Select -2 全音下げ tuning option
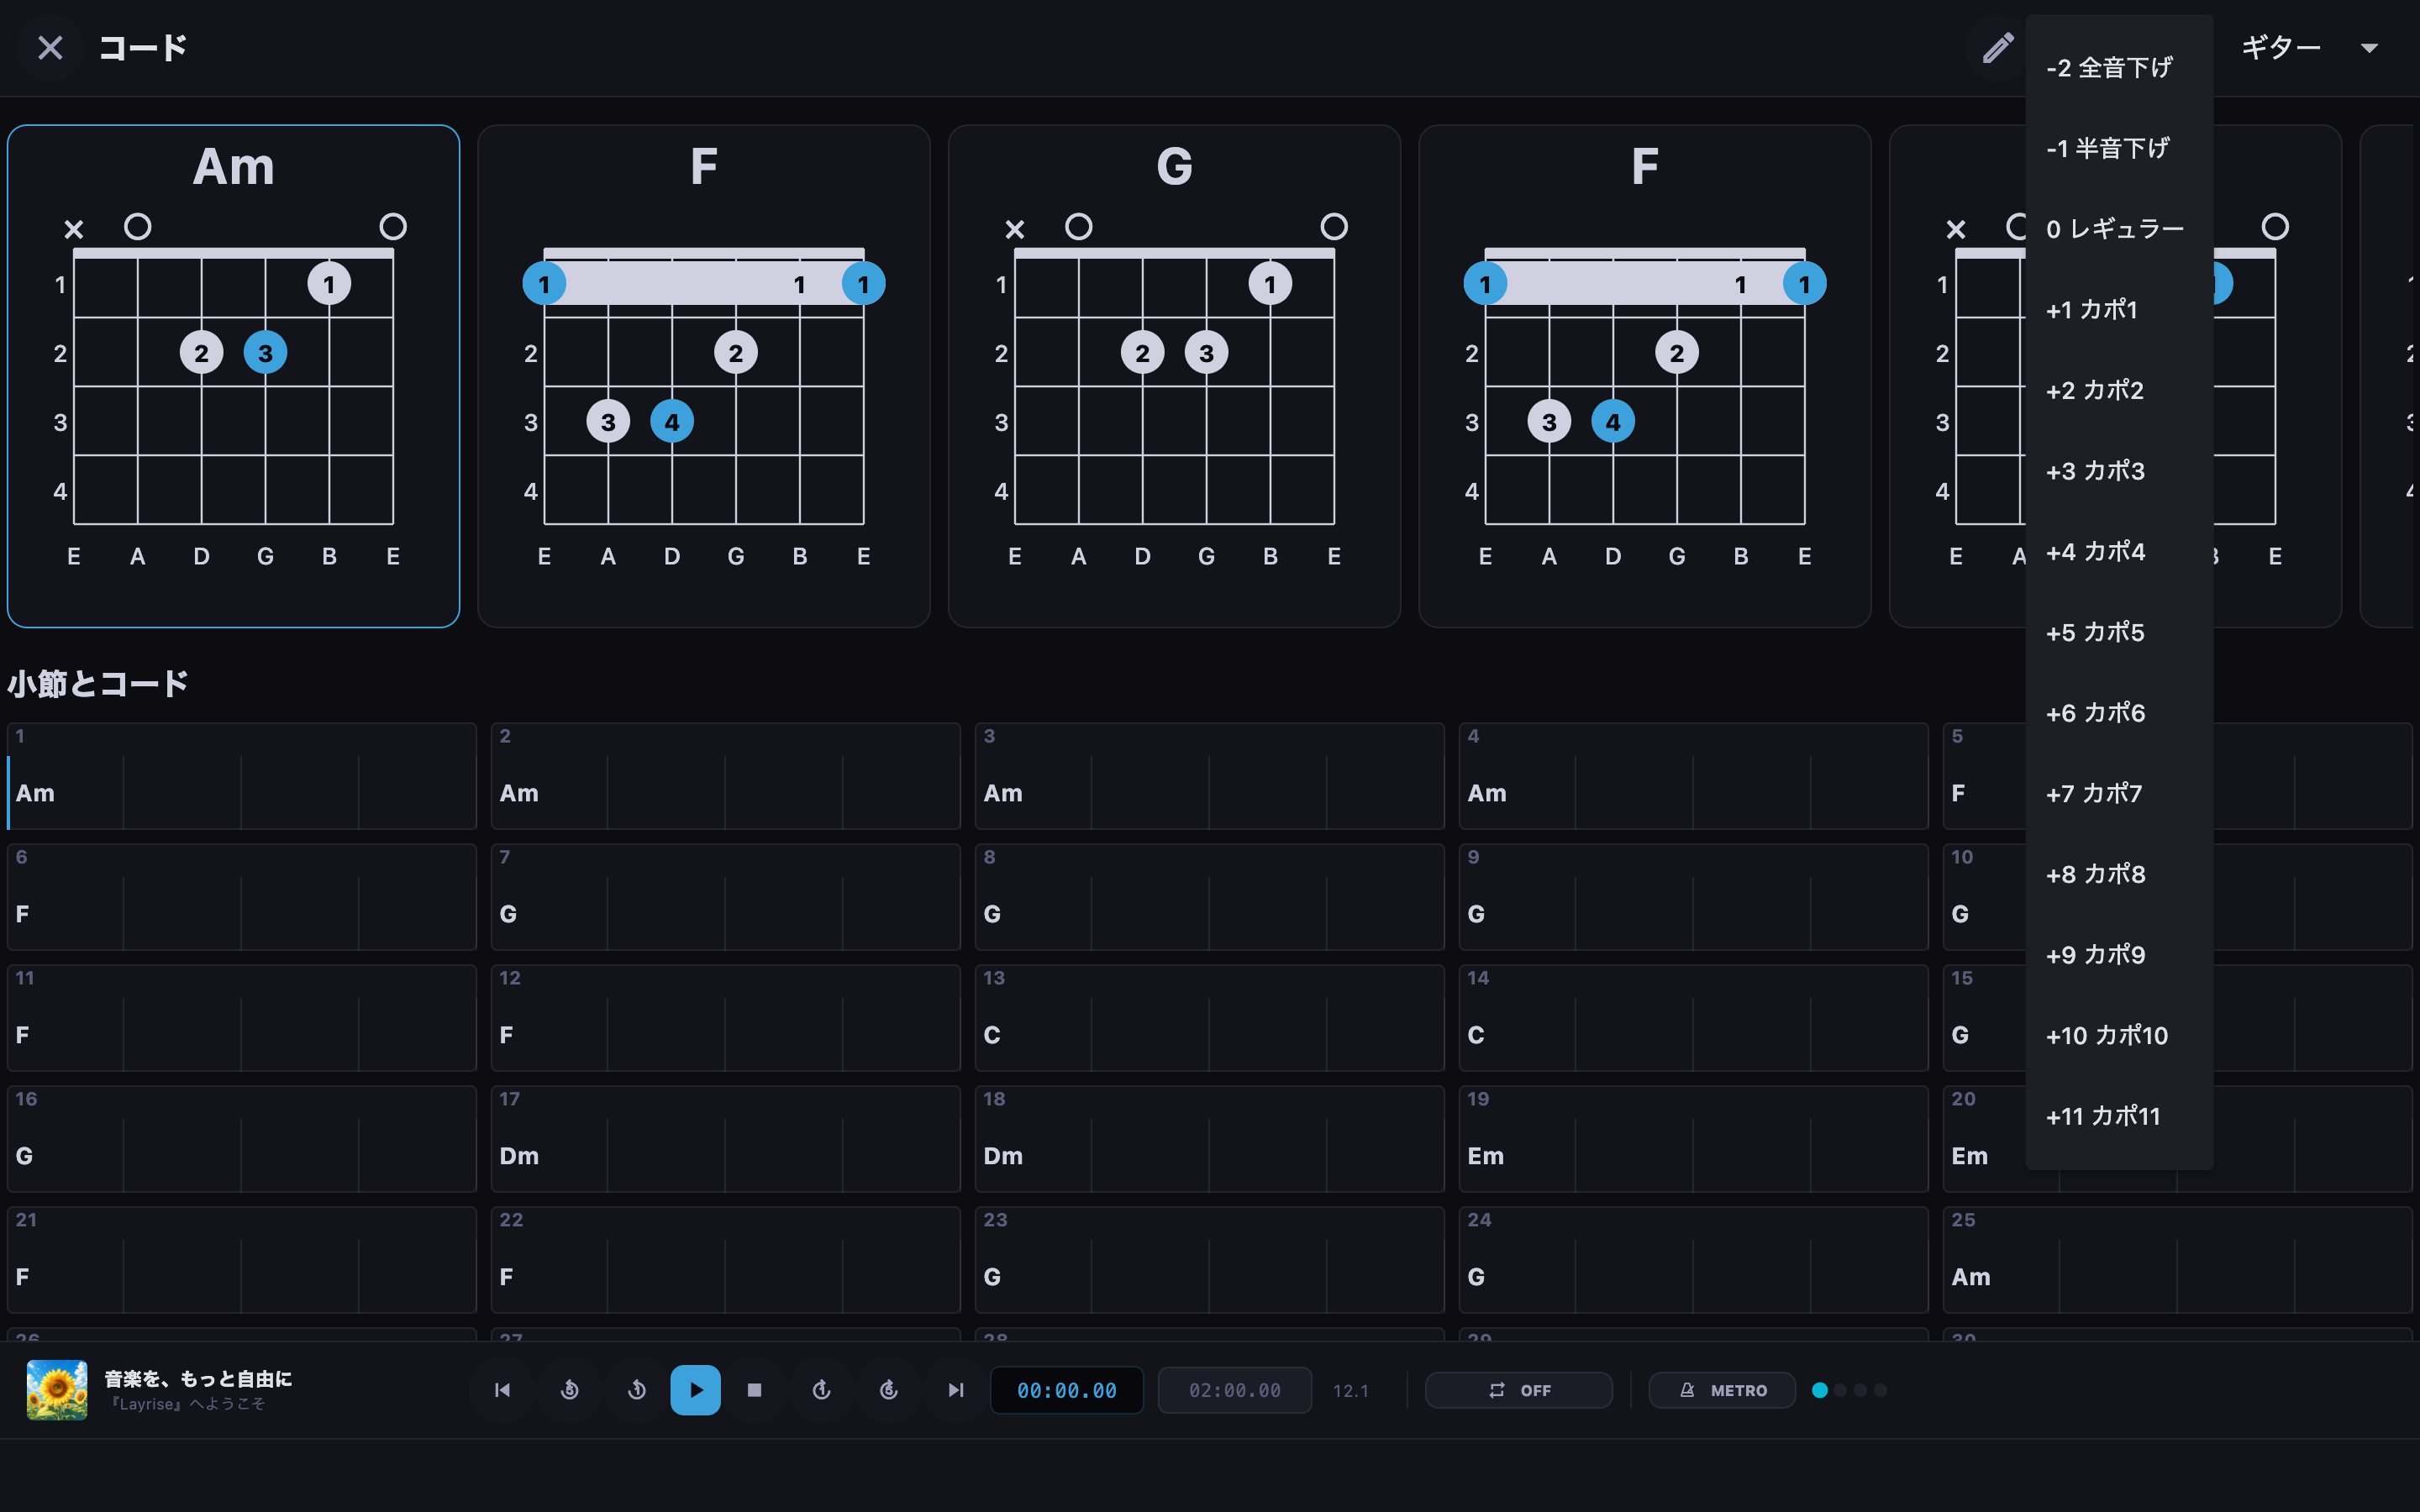The width and height of the screenshot is (2420, 1512). coord(2119,68)
